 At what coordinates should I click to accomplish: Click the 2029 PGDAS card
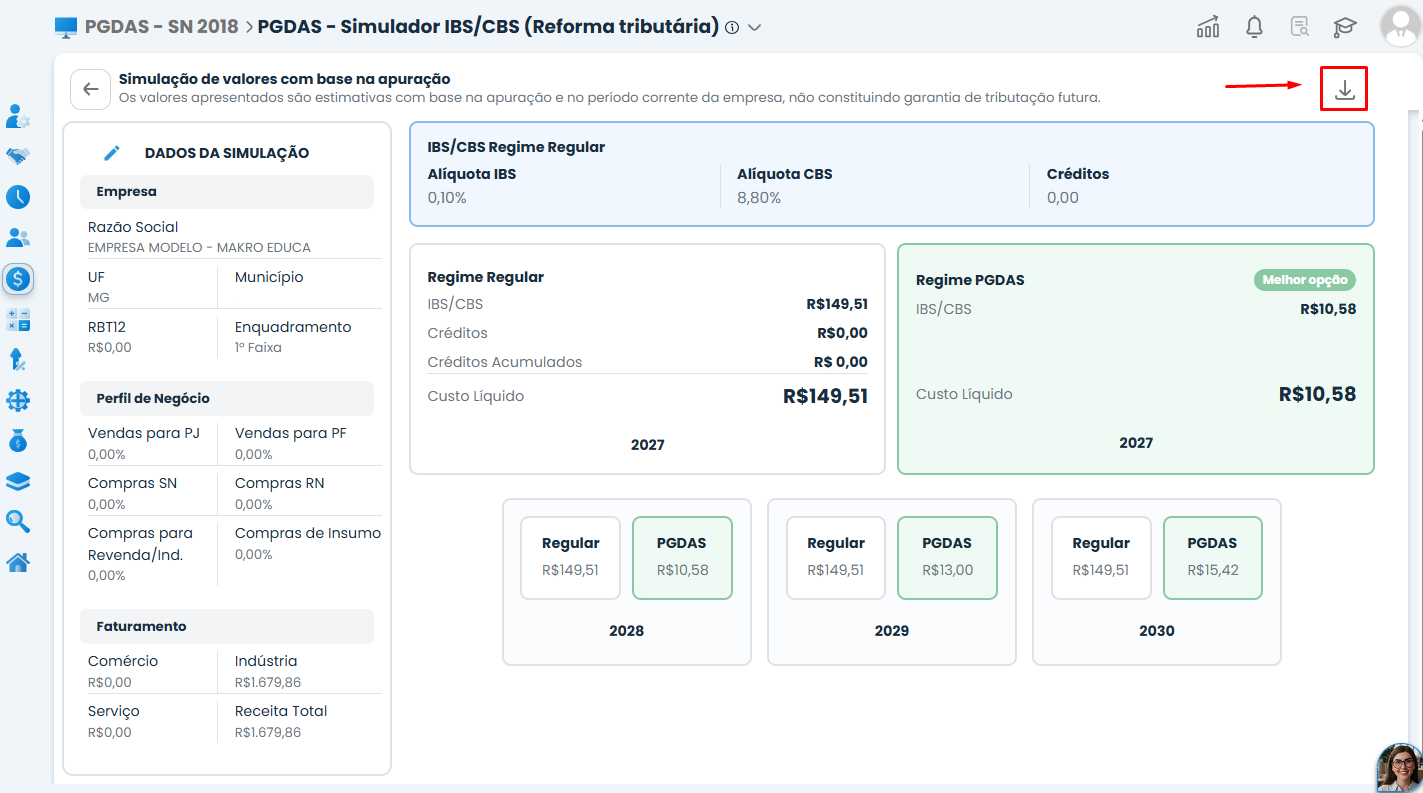pos(947,558)
